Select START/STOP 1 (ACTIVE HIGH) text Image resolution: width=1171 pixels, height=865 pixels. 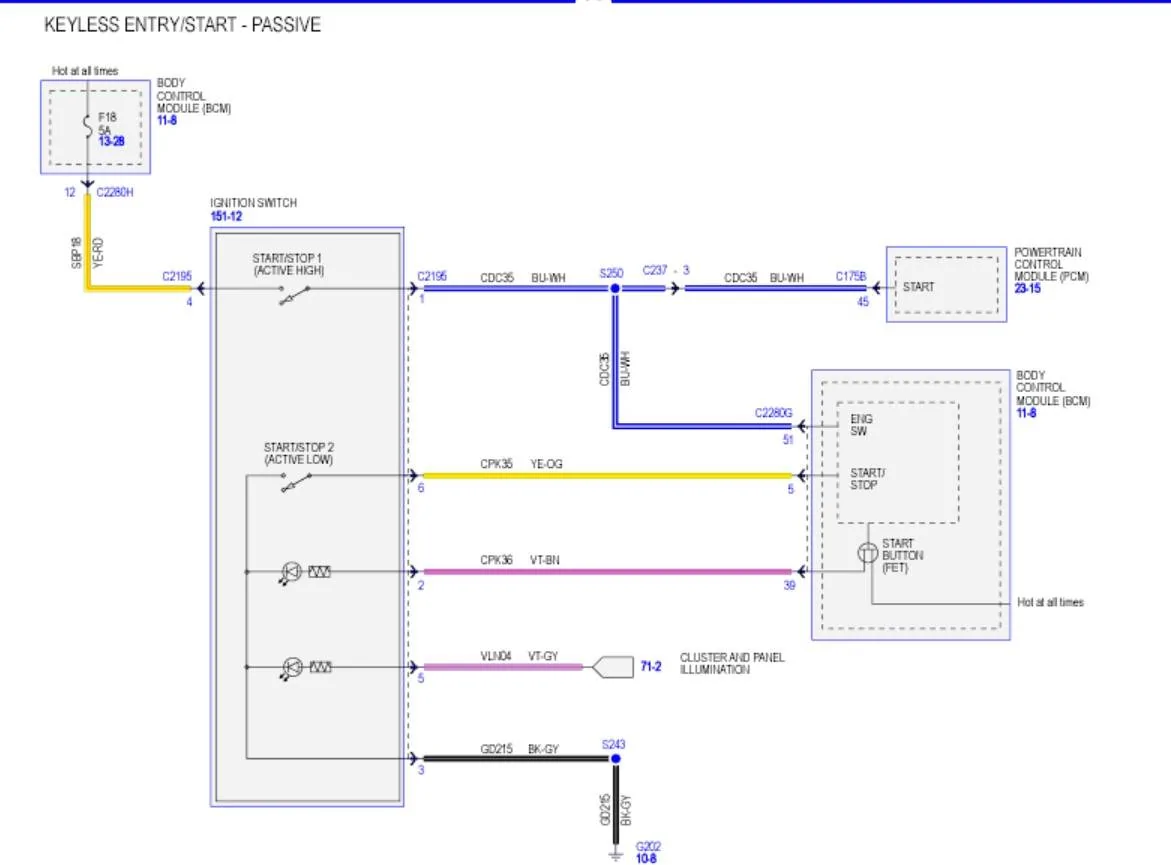(288, 264)
